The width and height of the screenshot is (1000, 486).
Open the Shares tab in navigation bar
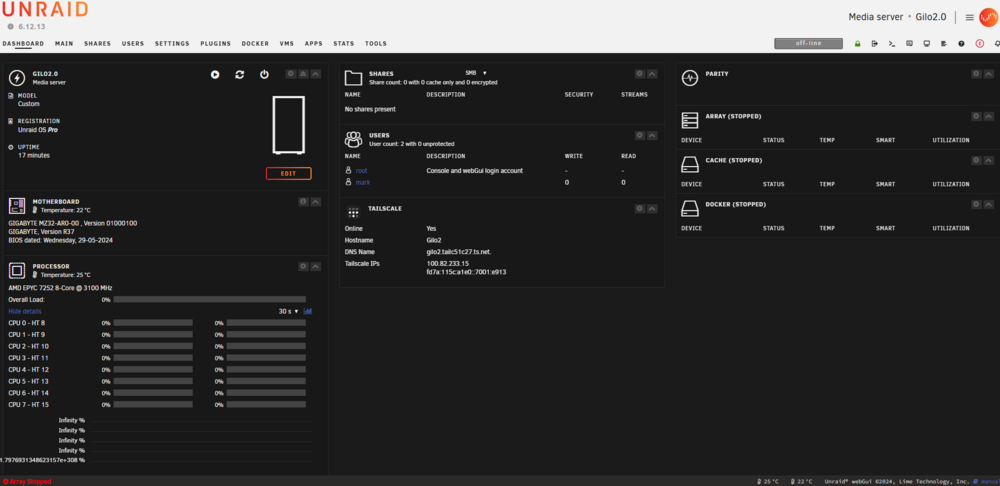point(97,43)
